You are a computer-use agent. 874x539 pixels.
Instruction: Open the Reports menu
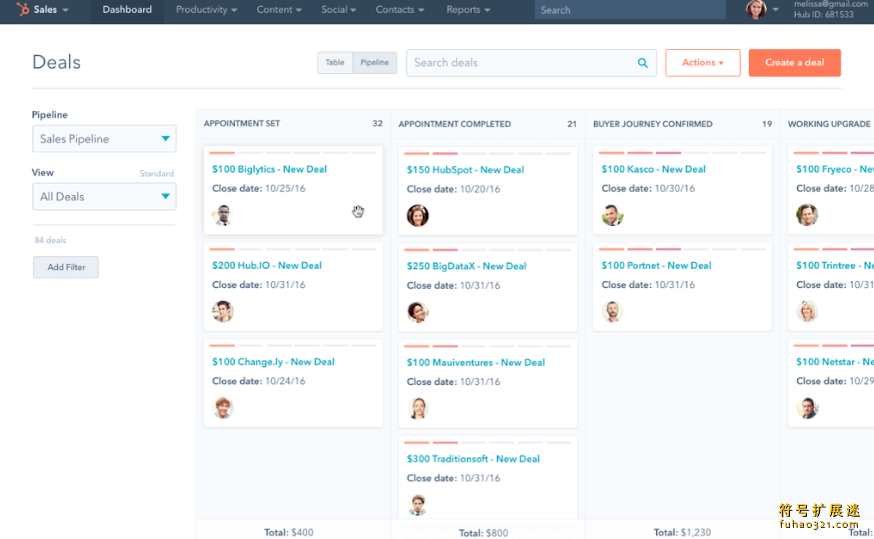468,9
